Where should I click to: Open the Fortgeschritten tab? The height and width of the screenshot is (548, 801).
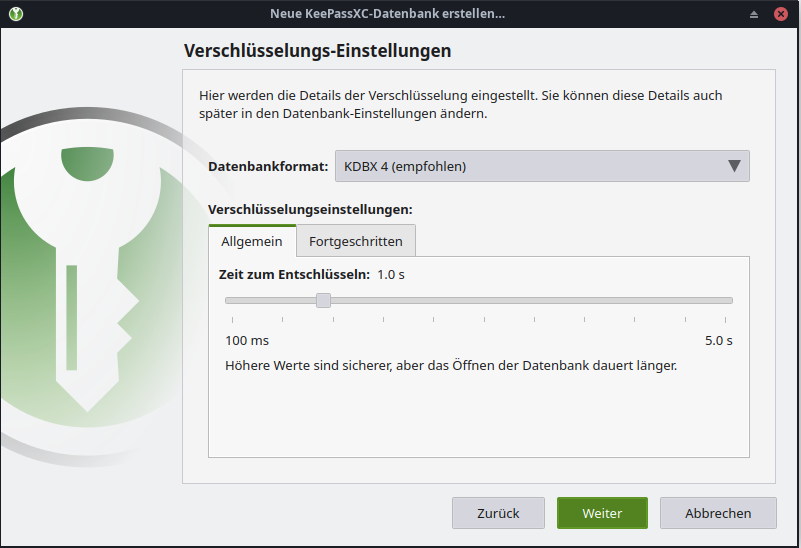[356, 241]
